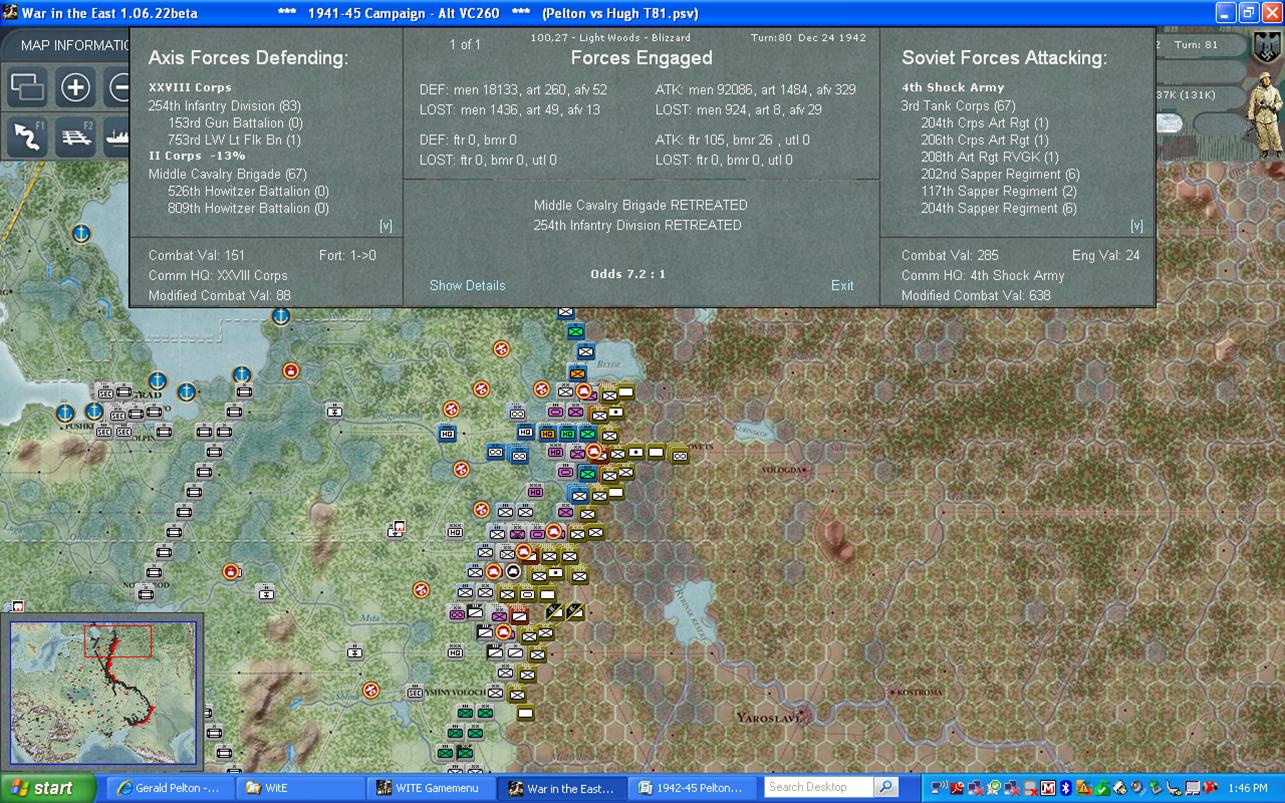Click 206th Crps Art Rgt entry

(x=985, y=140)
